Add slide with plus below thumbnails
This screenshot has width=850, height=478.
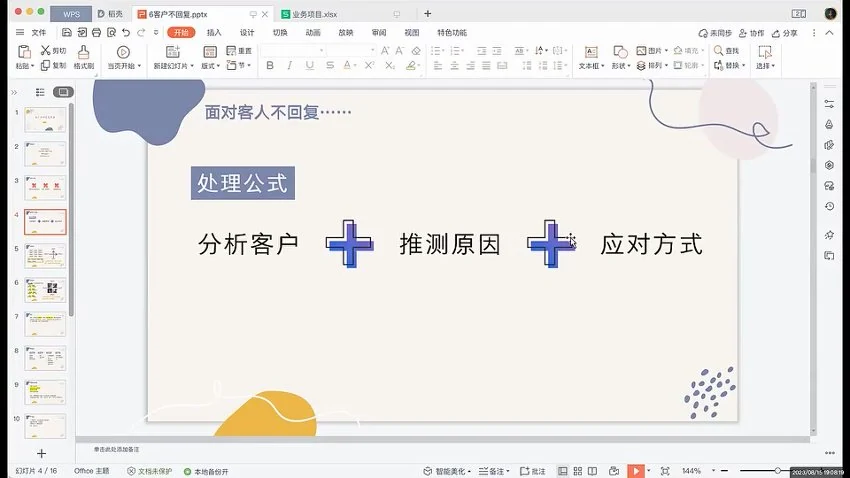point(41,453)
